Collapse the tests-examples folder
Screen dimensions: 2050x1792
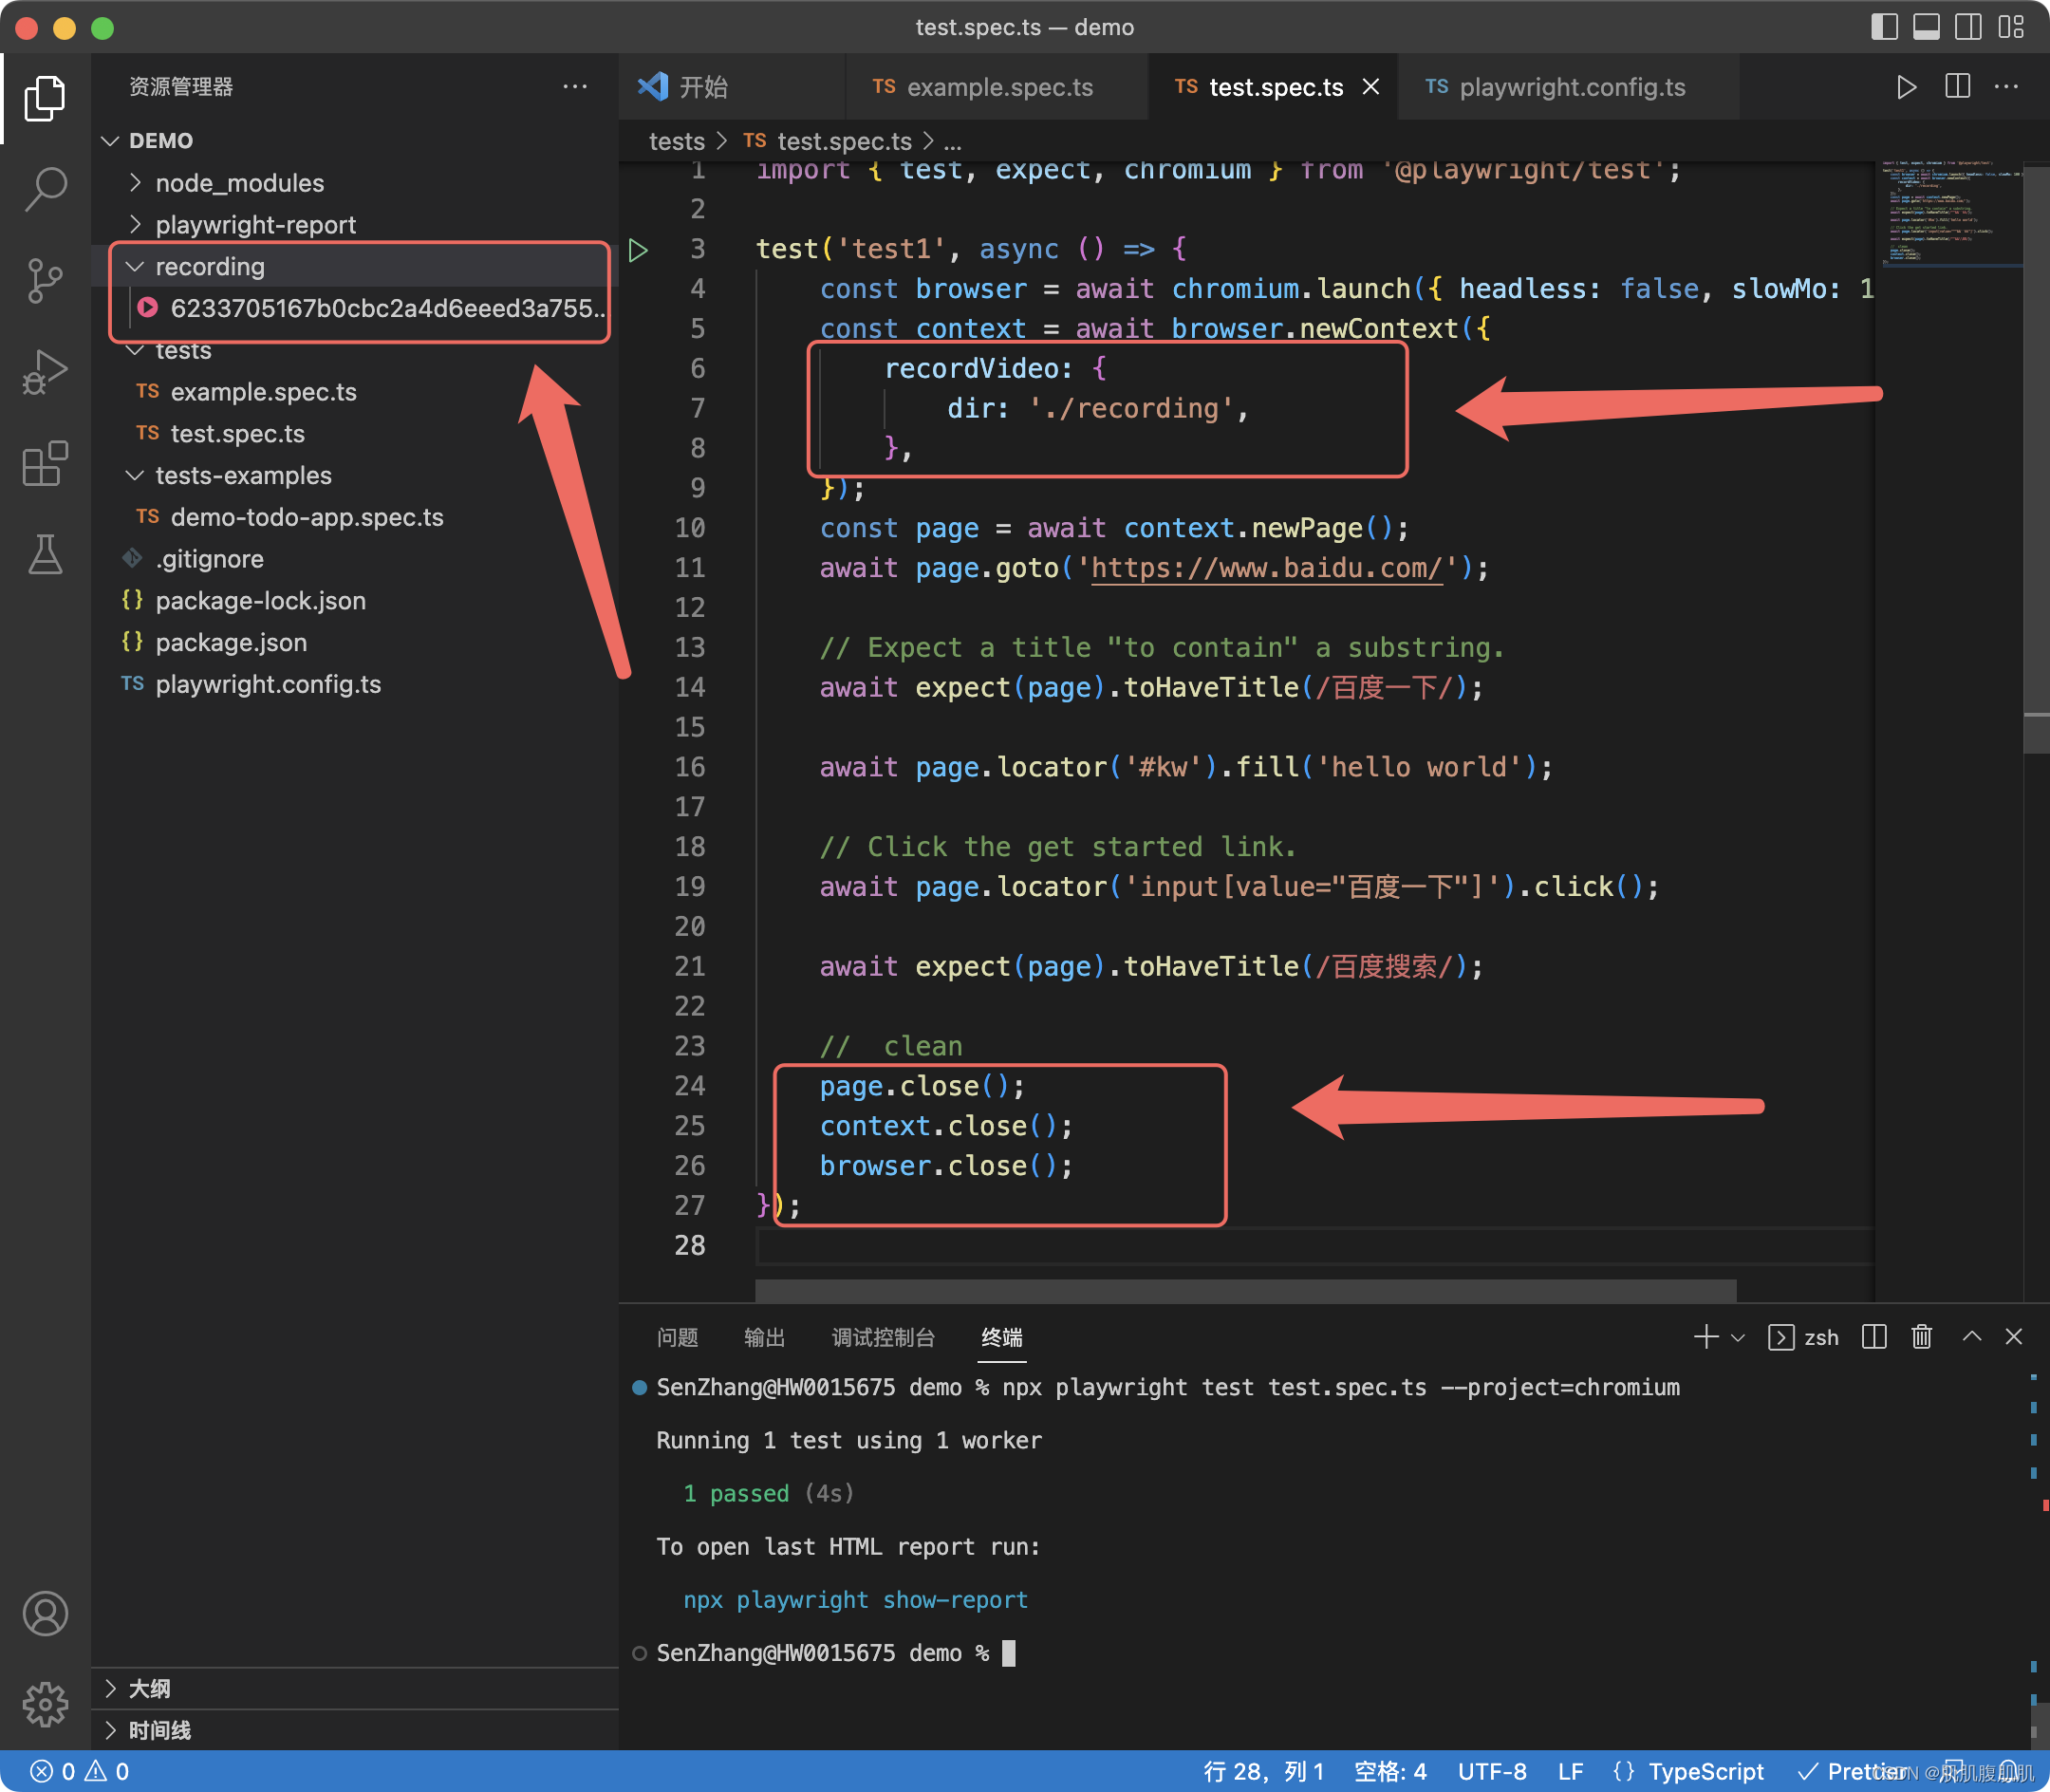click(355, 475)
